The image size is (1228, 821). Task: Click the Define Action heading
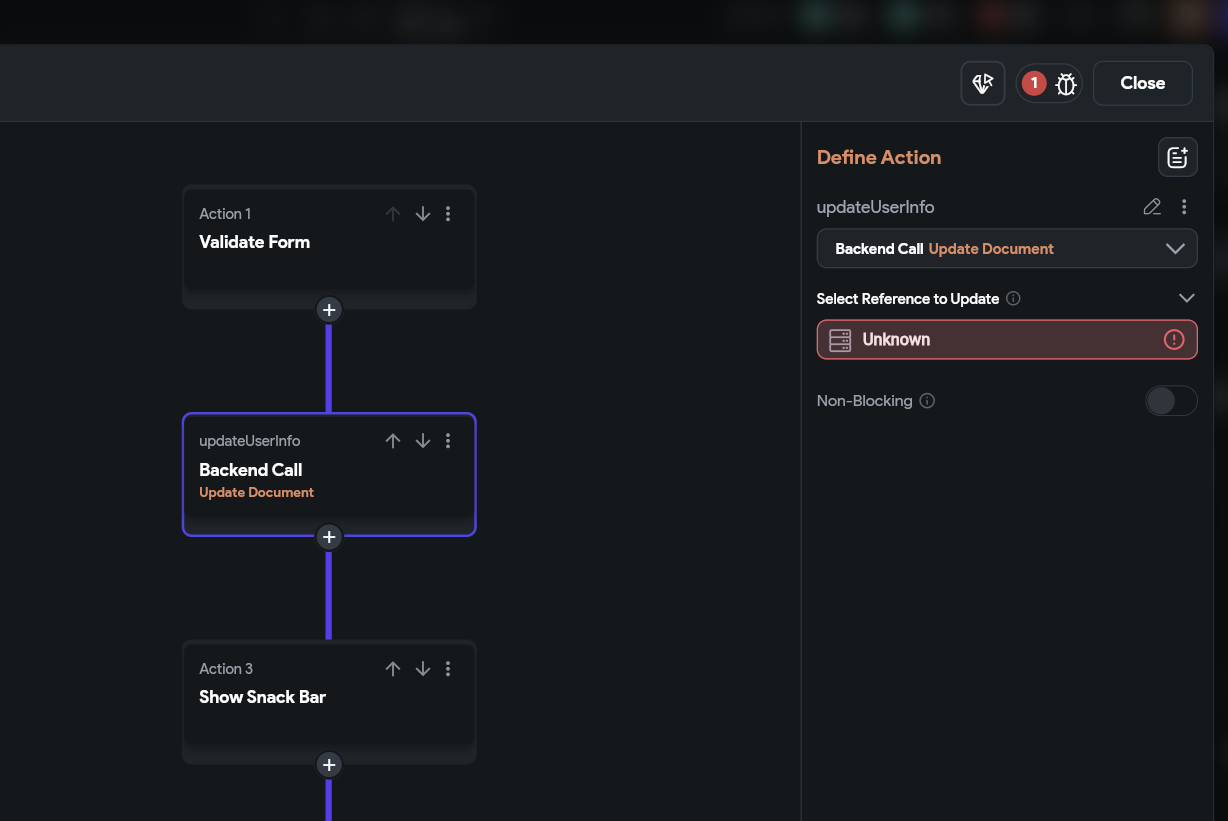tap(879, 157)
